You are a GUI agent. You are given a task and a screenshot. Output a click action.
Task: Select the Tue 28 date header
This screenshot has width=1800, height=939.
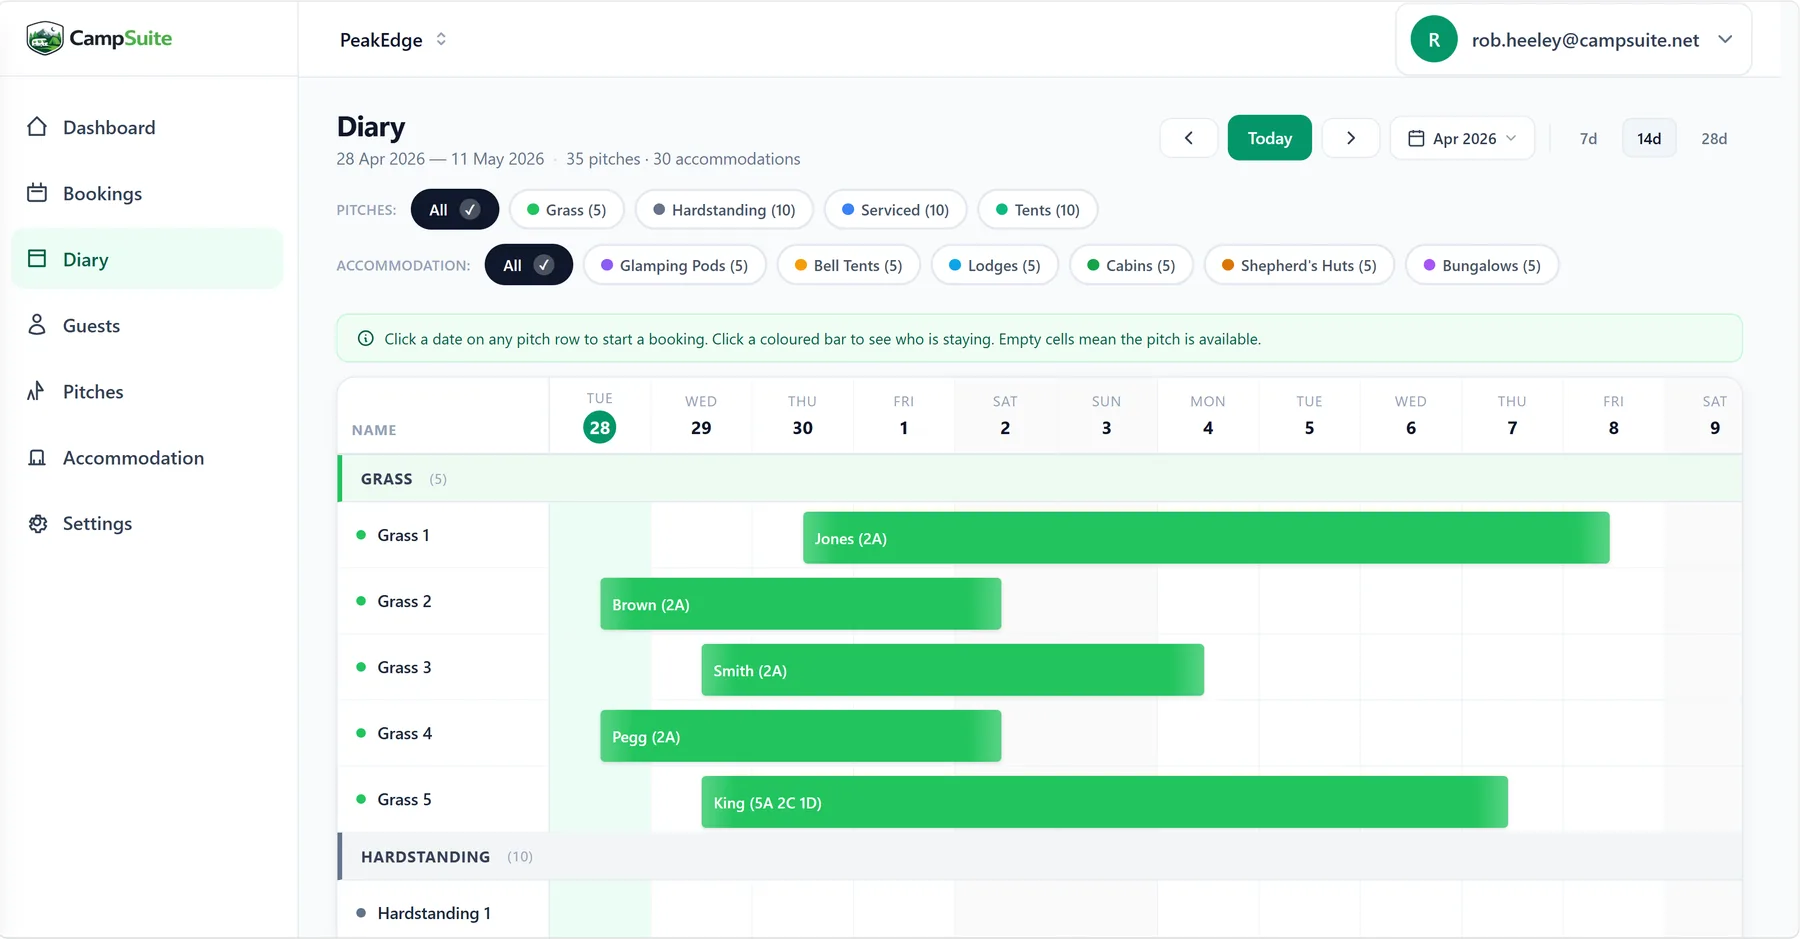600,416
